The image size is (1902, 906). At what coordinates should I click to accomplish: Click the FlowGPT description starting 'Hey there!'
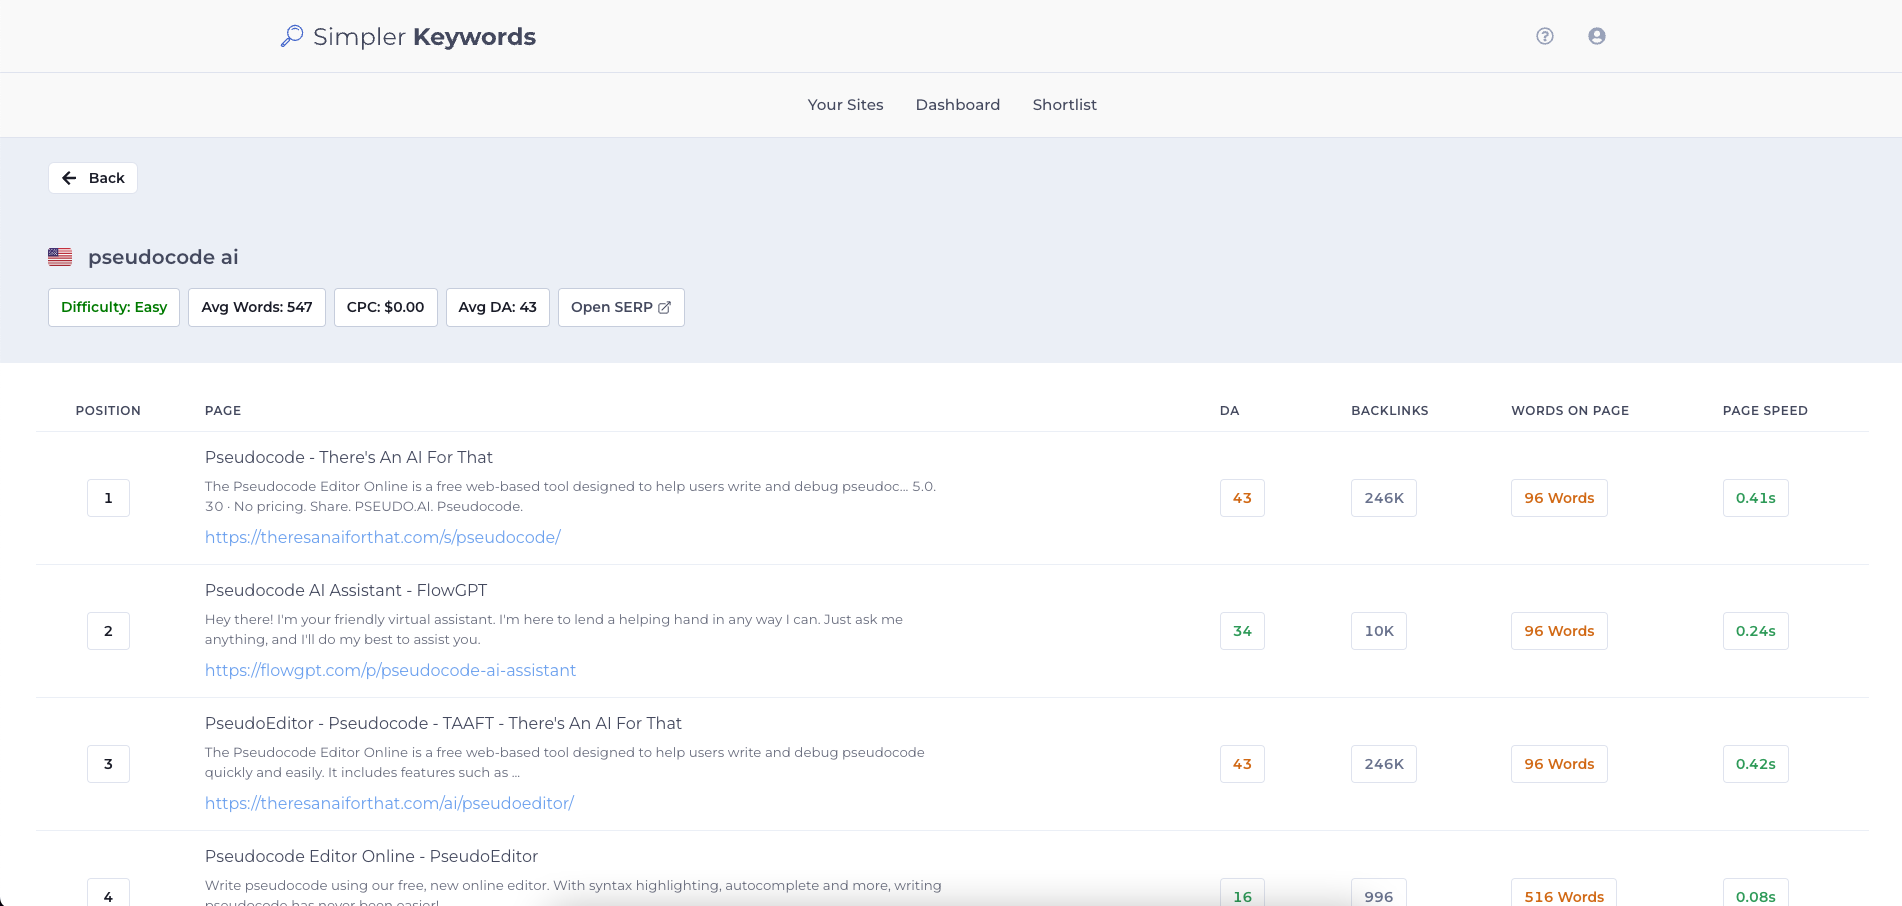(554, 630)
